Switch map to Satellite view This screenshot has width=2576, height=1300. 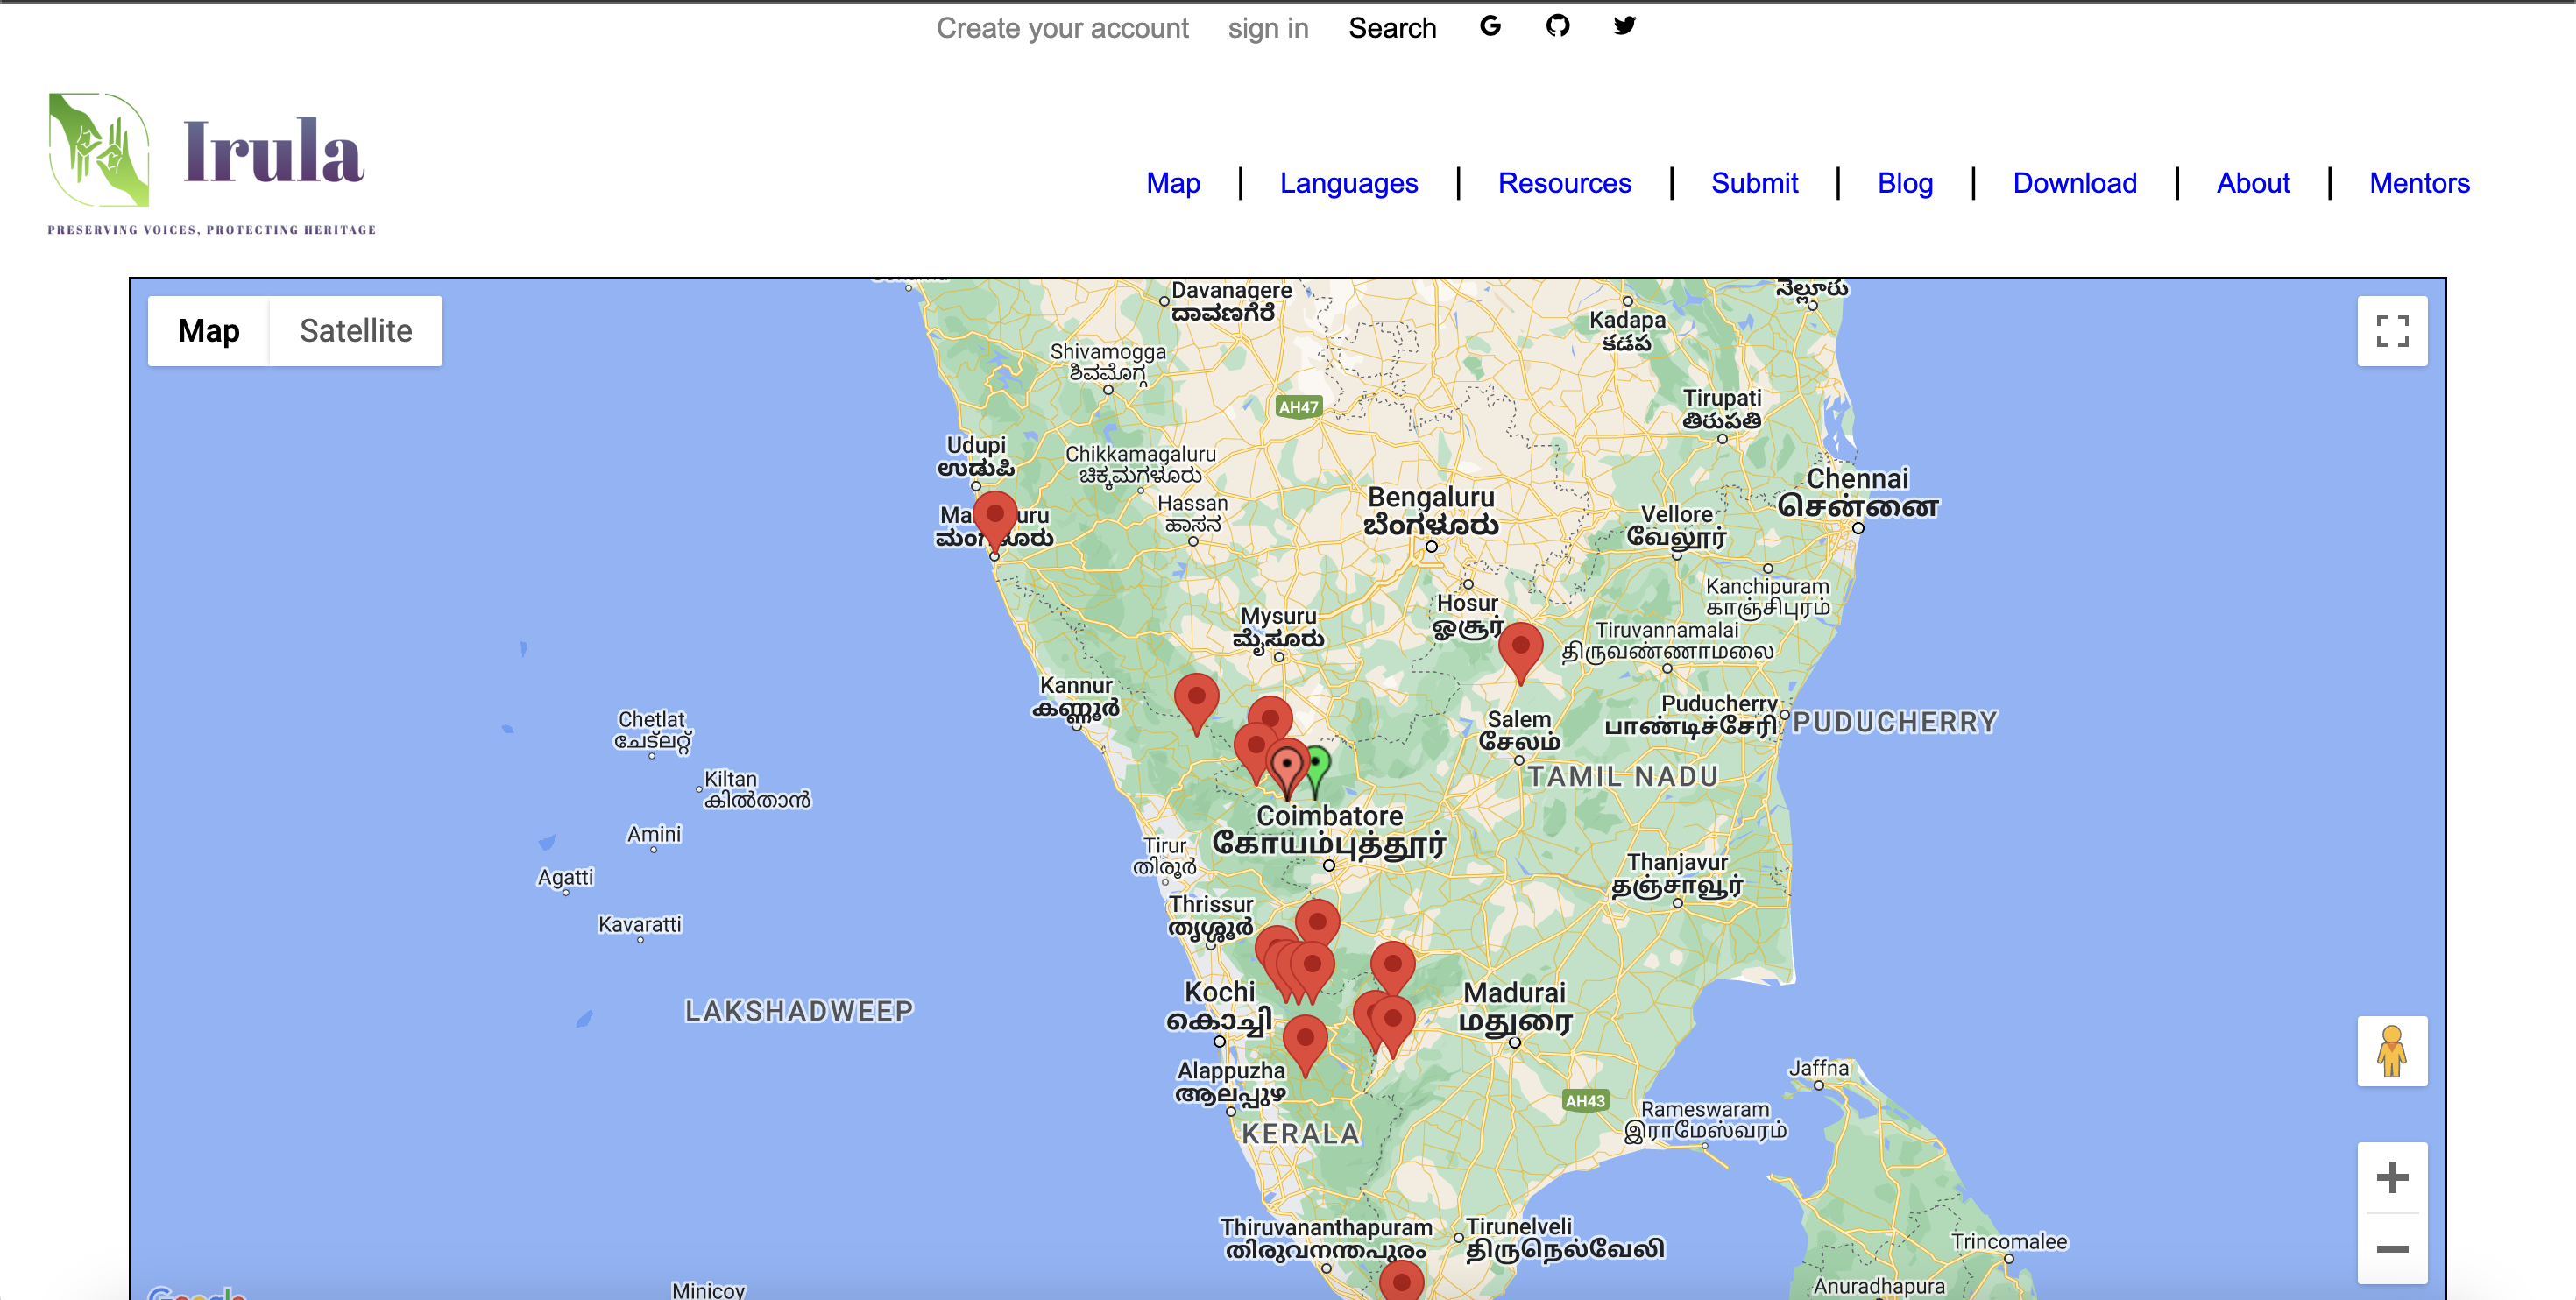(x=355, y=331)
